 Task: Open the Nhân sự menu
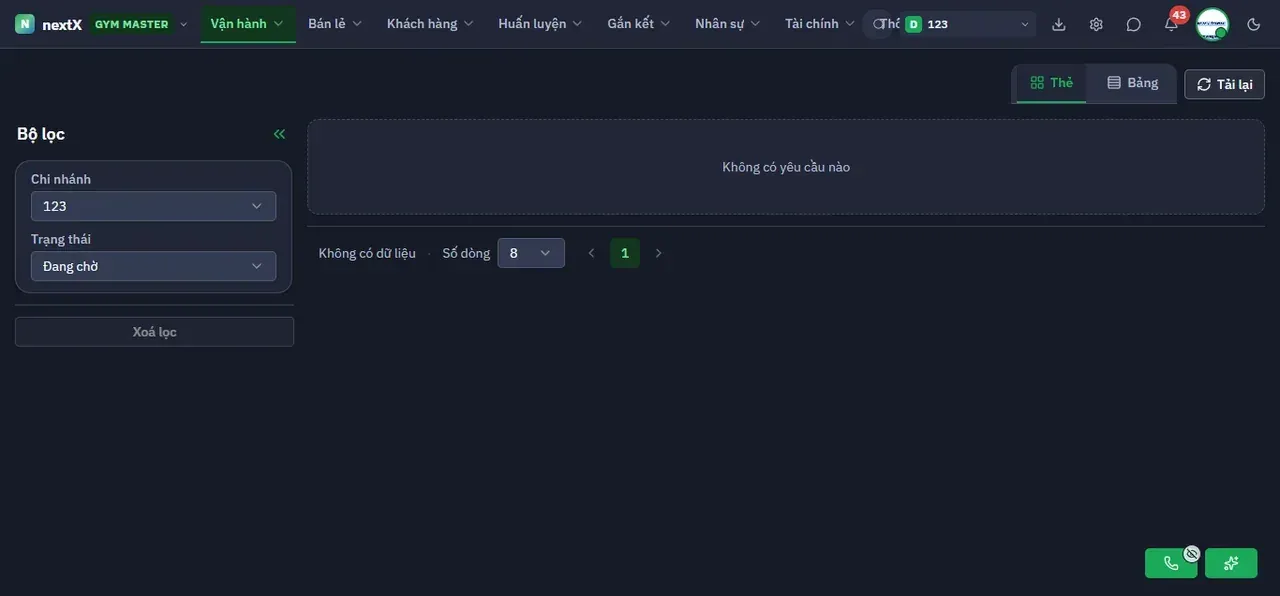tap(728, 24)
